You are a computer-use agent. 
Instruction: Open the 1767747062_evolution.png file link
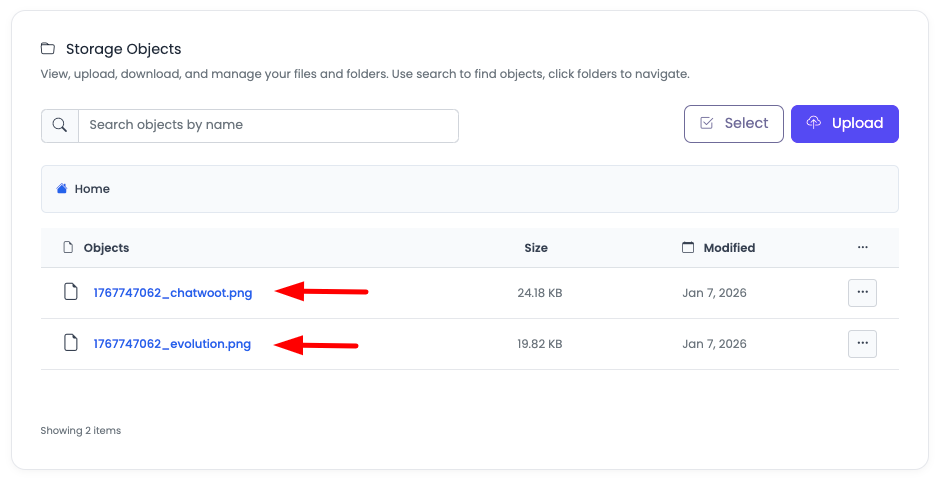[172, 344]
